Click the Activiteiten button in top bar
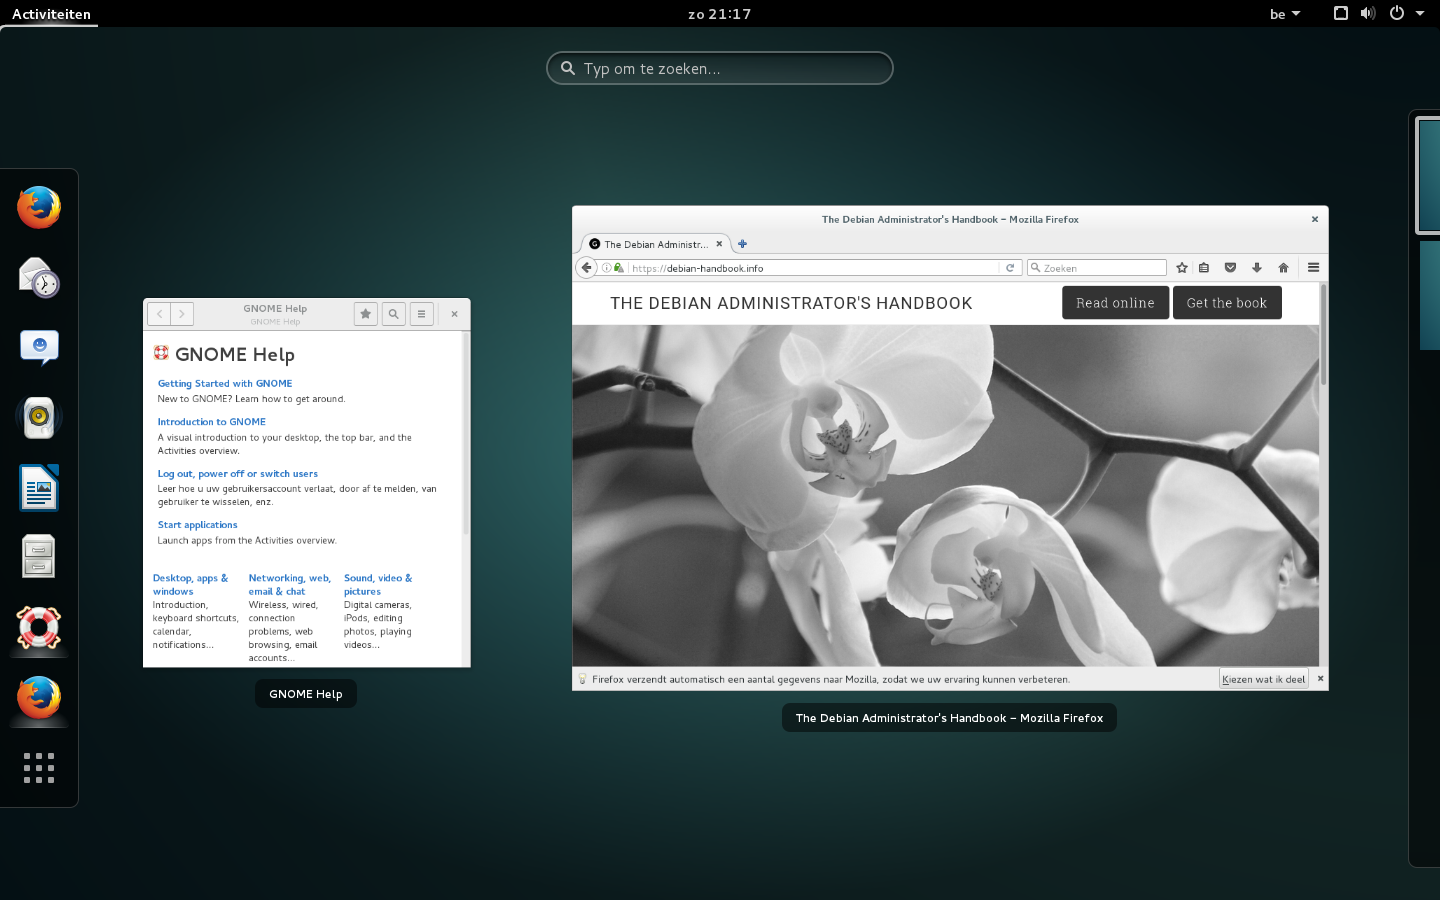This screenshot has height=900, width=1440. tap(51, 14)
